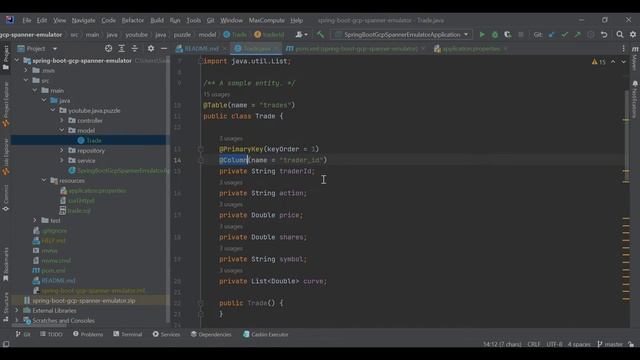Open the Problems tool window
Viewport: 640px width, 360px height.
coord(88,334)
